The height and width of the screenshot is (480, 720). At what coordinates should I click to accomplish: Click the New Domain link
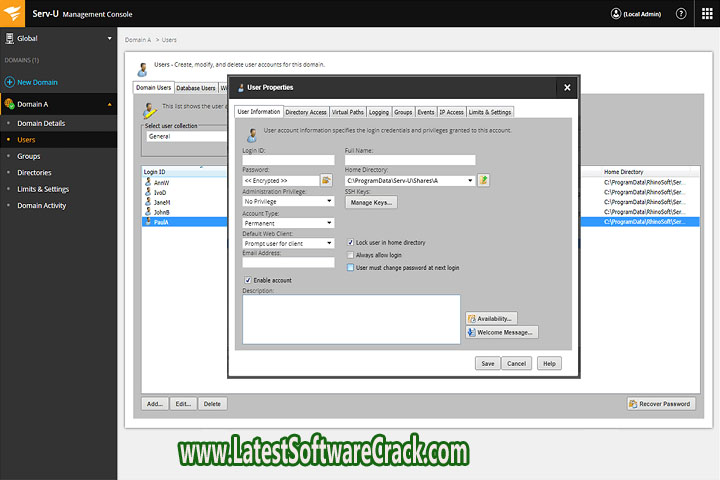pos(37,82)
